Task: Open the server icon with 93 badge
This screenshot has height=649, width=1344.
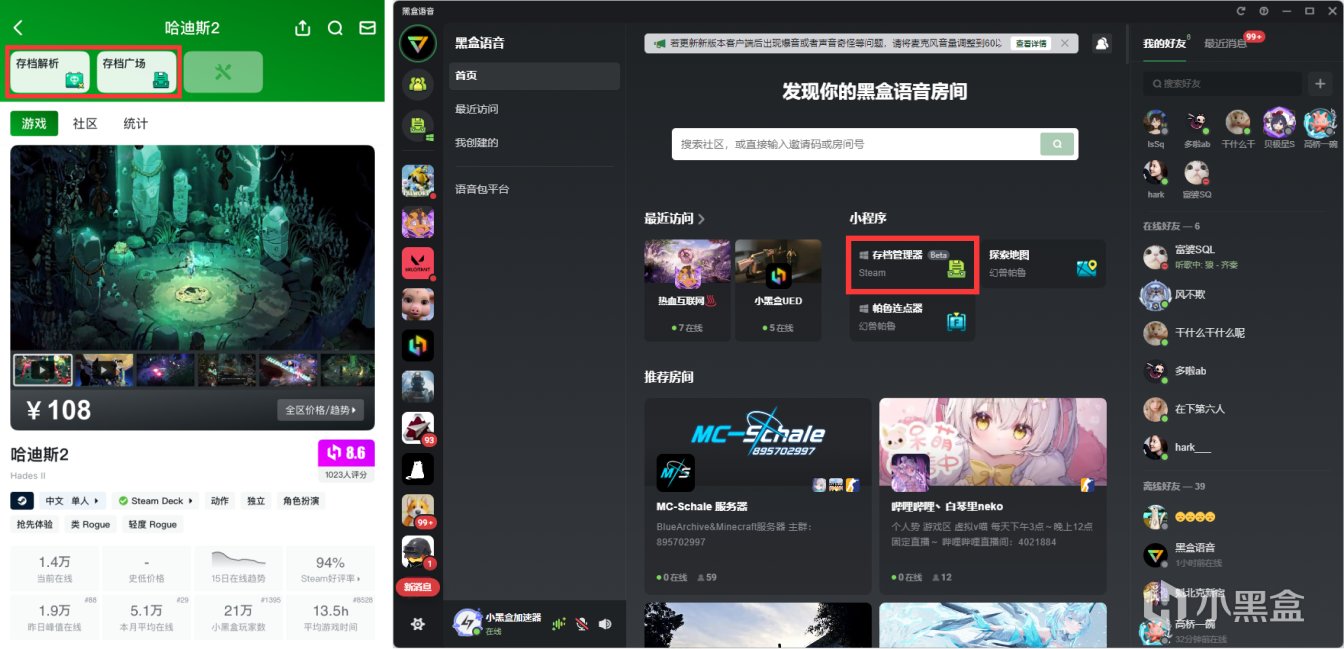Action: pos(417,428)
